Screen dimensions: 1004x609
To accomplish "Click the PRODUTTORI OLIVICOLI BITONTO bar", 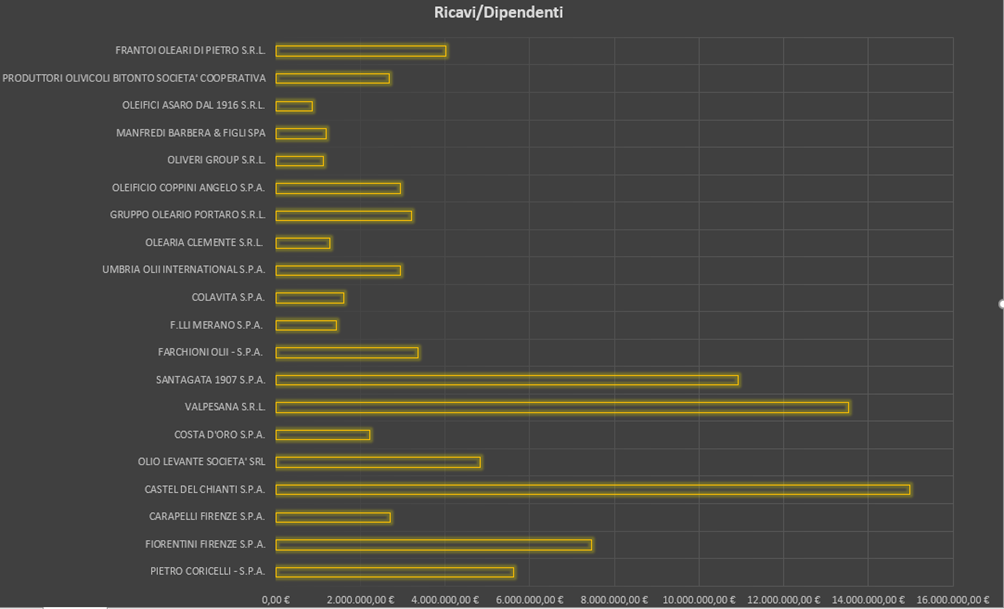I will pyautogui.click(x=333, y=78).
